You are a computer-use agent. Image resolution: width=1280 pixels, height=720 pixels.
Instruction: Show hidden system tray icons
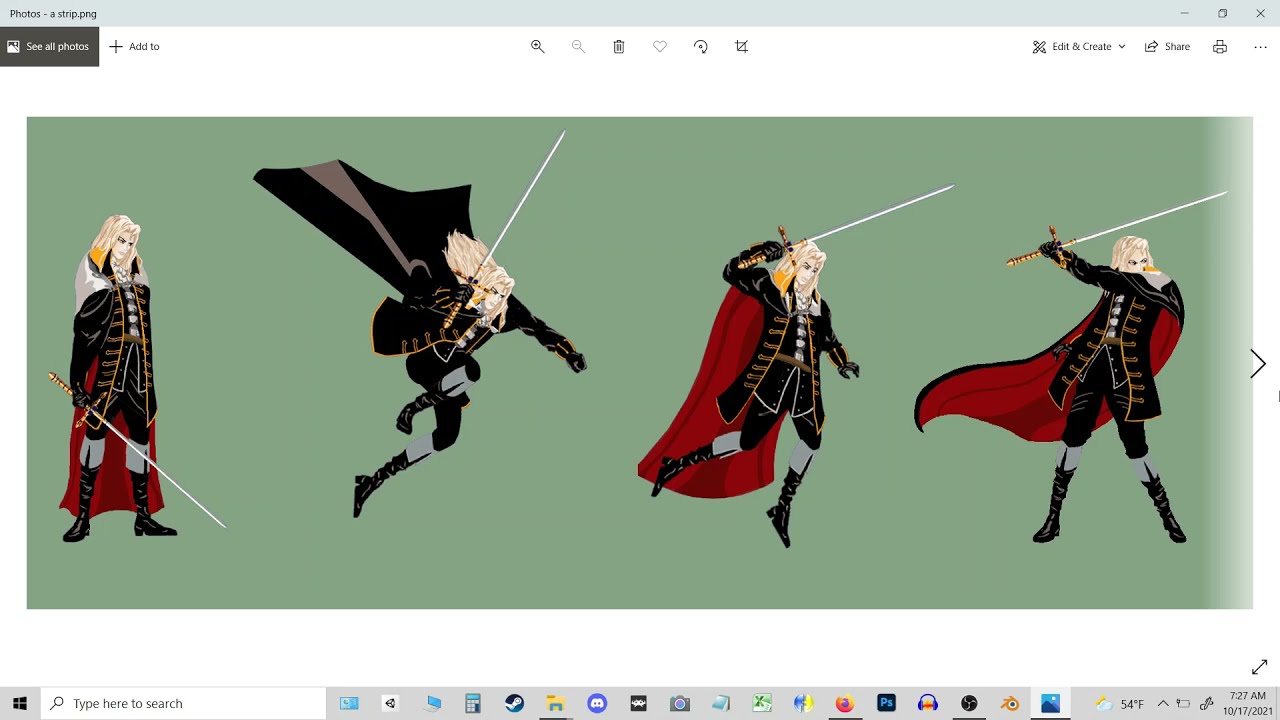(1163, 703)
